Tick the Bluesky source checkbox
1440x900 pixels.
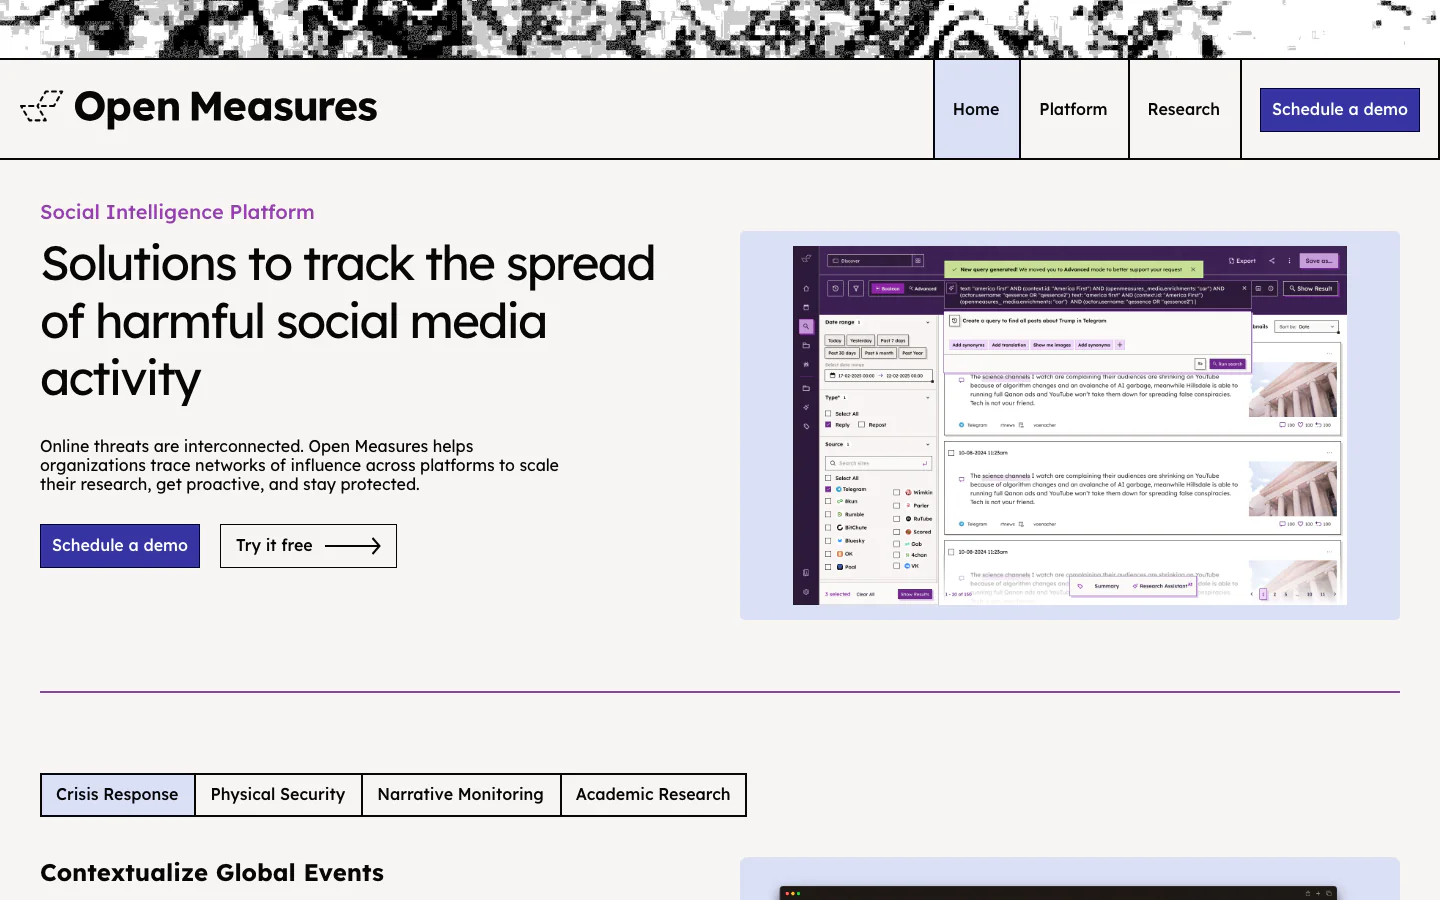(x=829, y=541)
